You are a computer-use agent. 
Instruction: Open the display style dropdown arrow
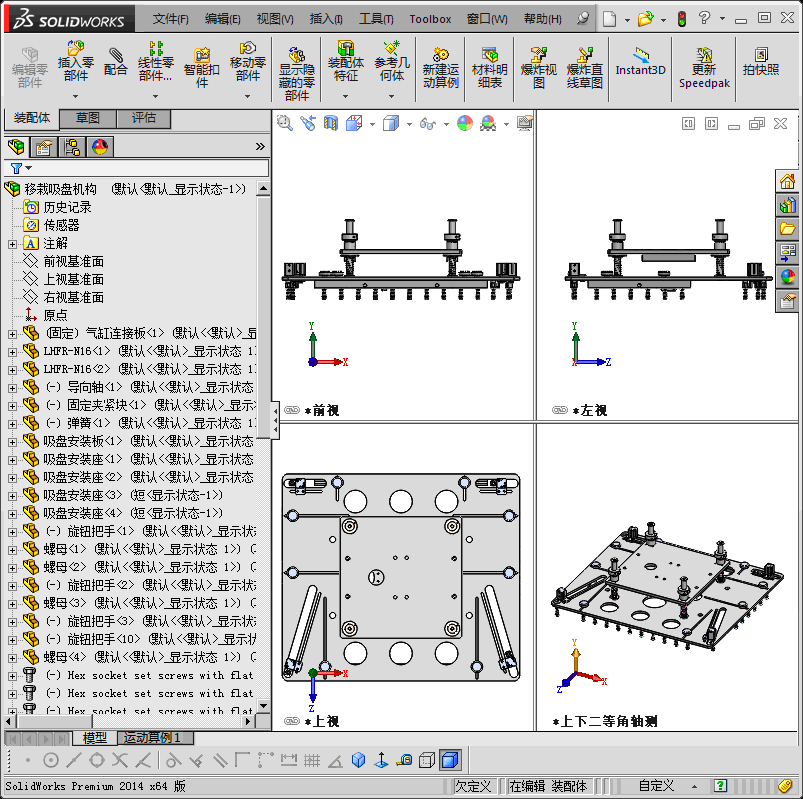[x=409, y=124]
